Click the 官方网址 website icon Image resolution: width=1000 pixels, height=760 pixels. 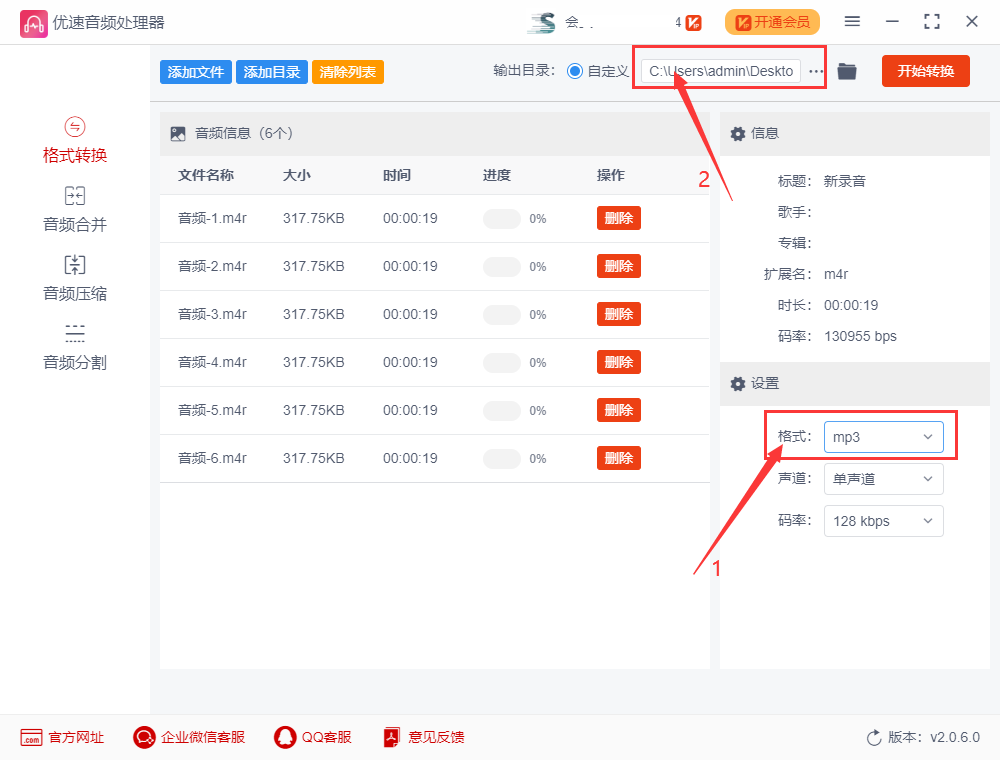(x=31, y=738)
